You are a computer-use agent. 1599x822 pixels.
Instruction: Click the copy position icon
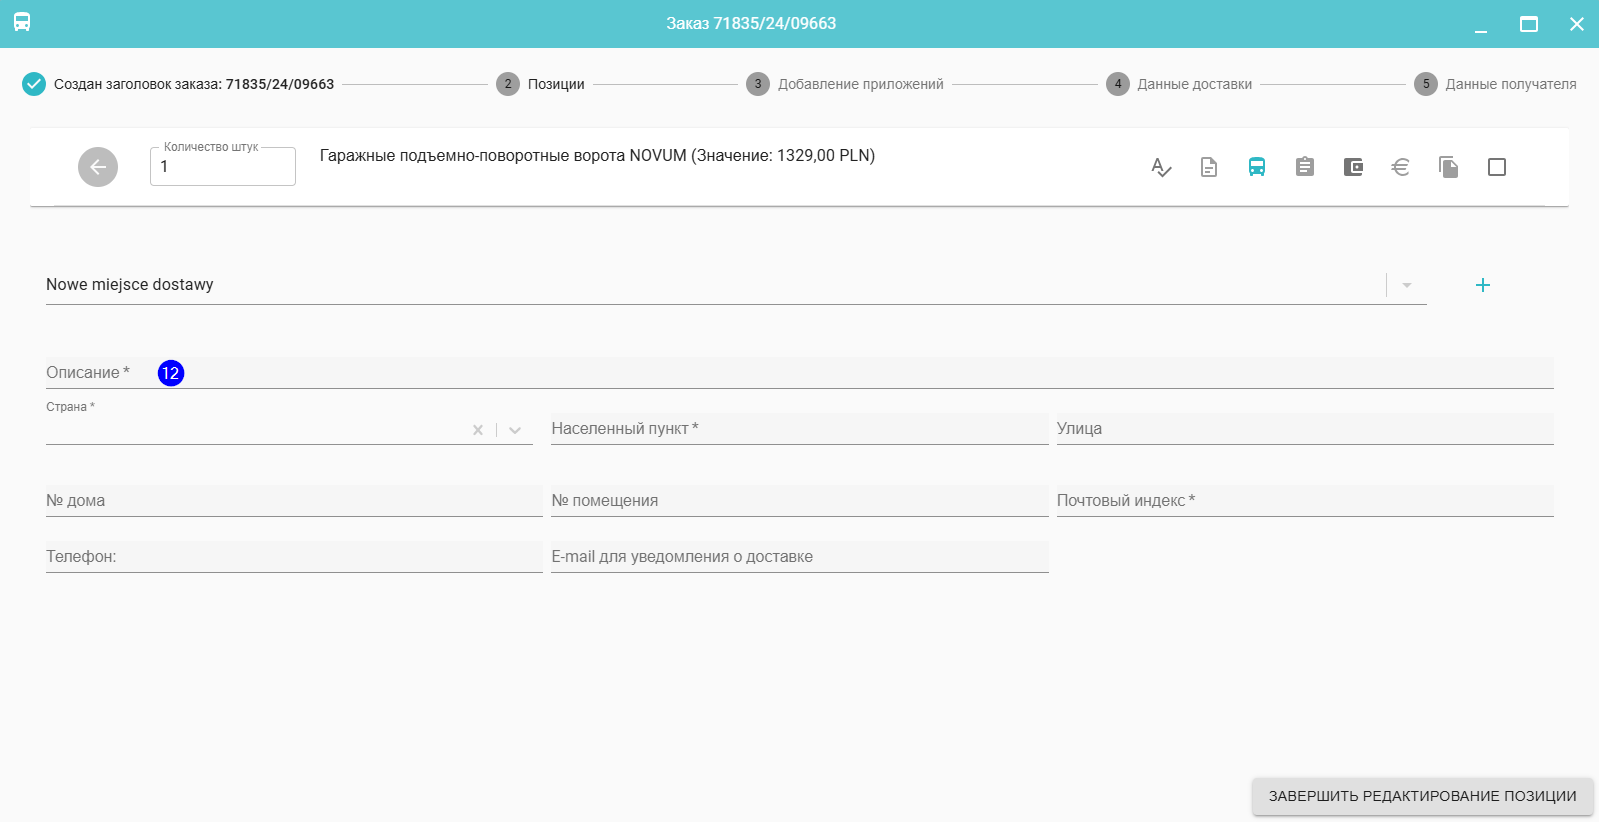tap(1448, 167)
